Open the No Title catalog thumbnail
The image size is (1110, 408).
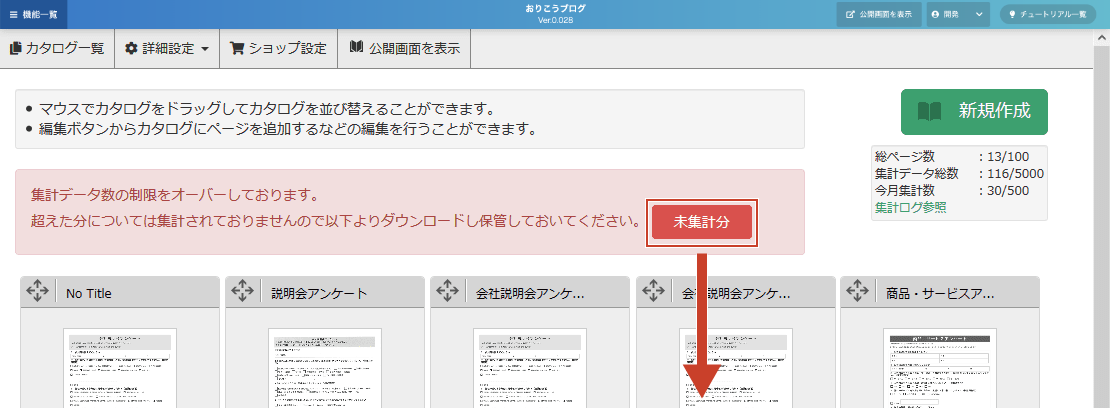point(119,367)
